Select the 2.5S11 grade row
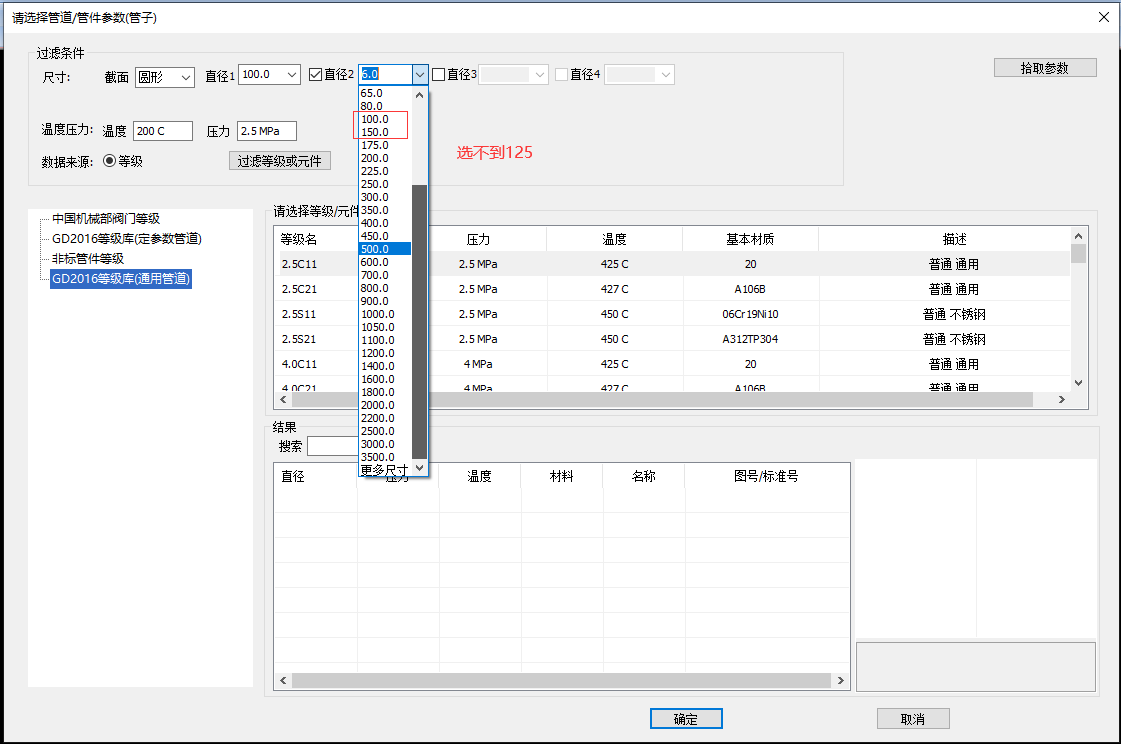This screenshot has height=744, width=1121. pyautogui.click(x=299, y=314)
